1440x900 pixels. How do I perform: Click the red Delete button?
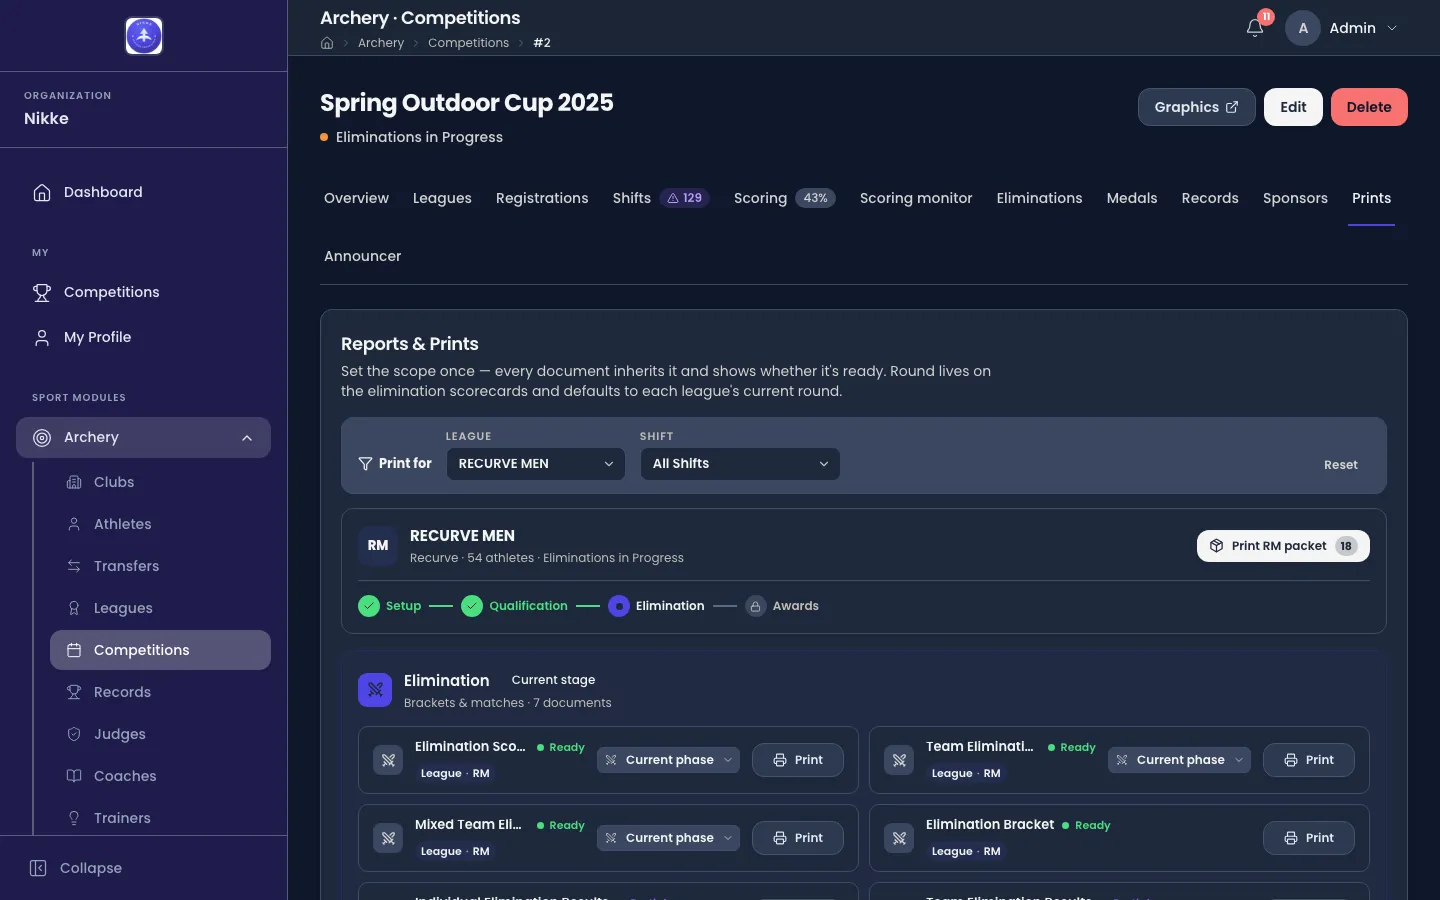(1369, 107)
